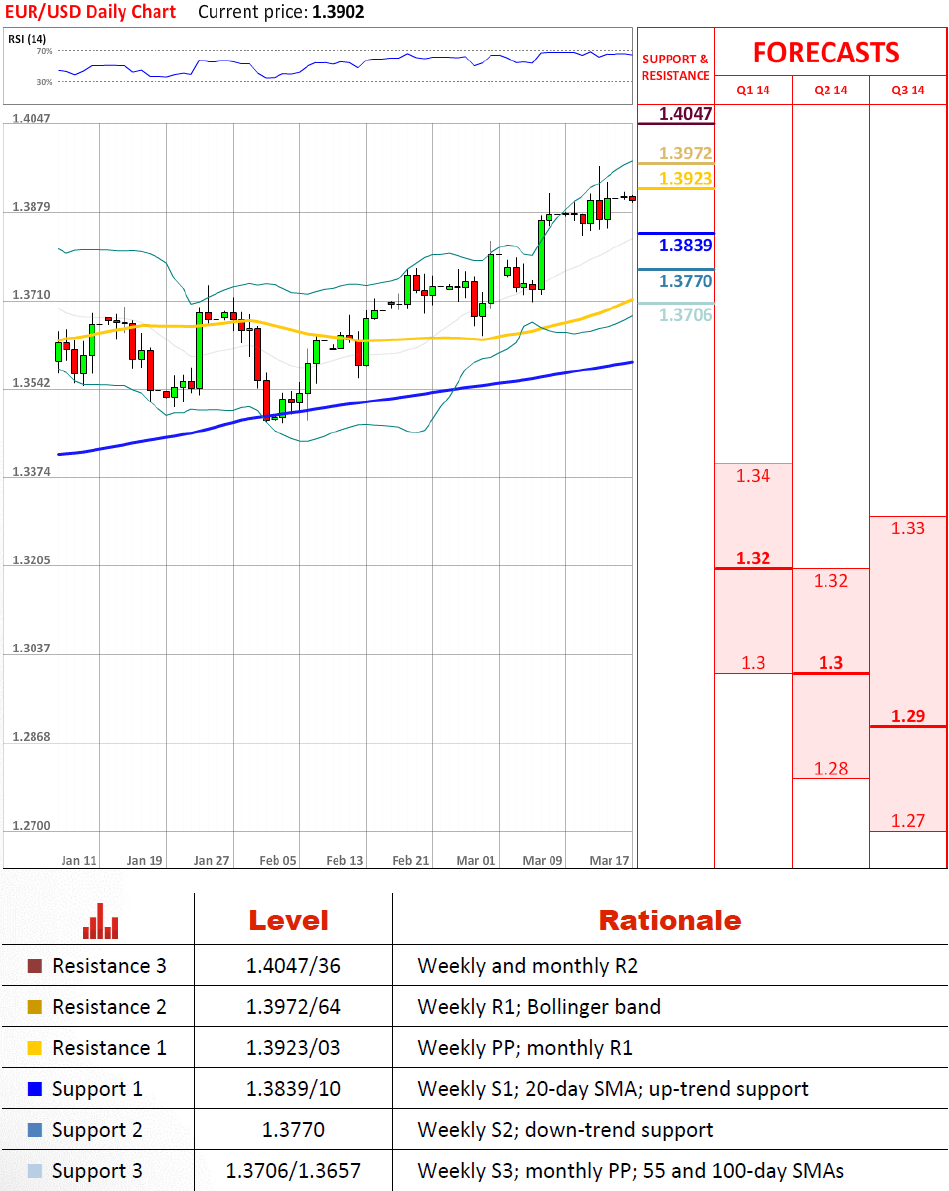
Task: Click the 1.3839 blue support level tag
Action: click(686, 245)
